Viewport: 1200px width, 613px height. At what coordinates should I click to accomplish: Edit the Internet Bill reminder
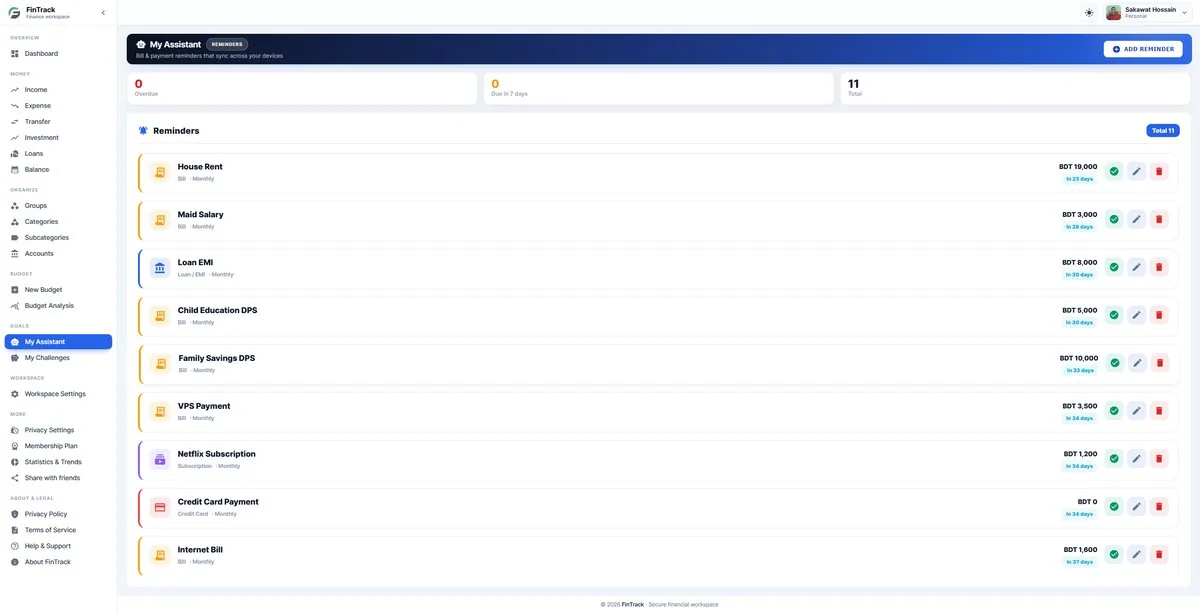tap(1137, 555)
